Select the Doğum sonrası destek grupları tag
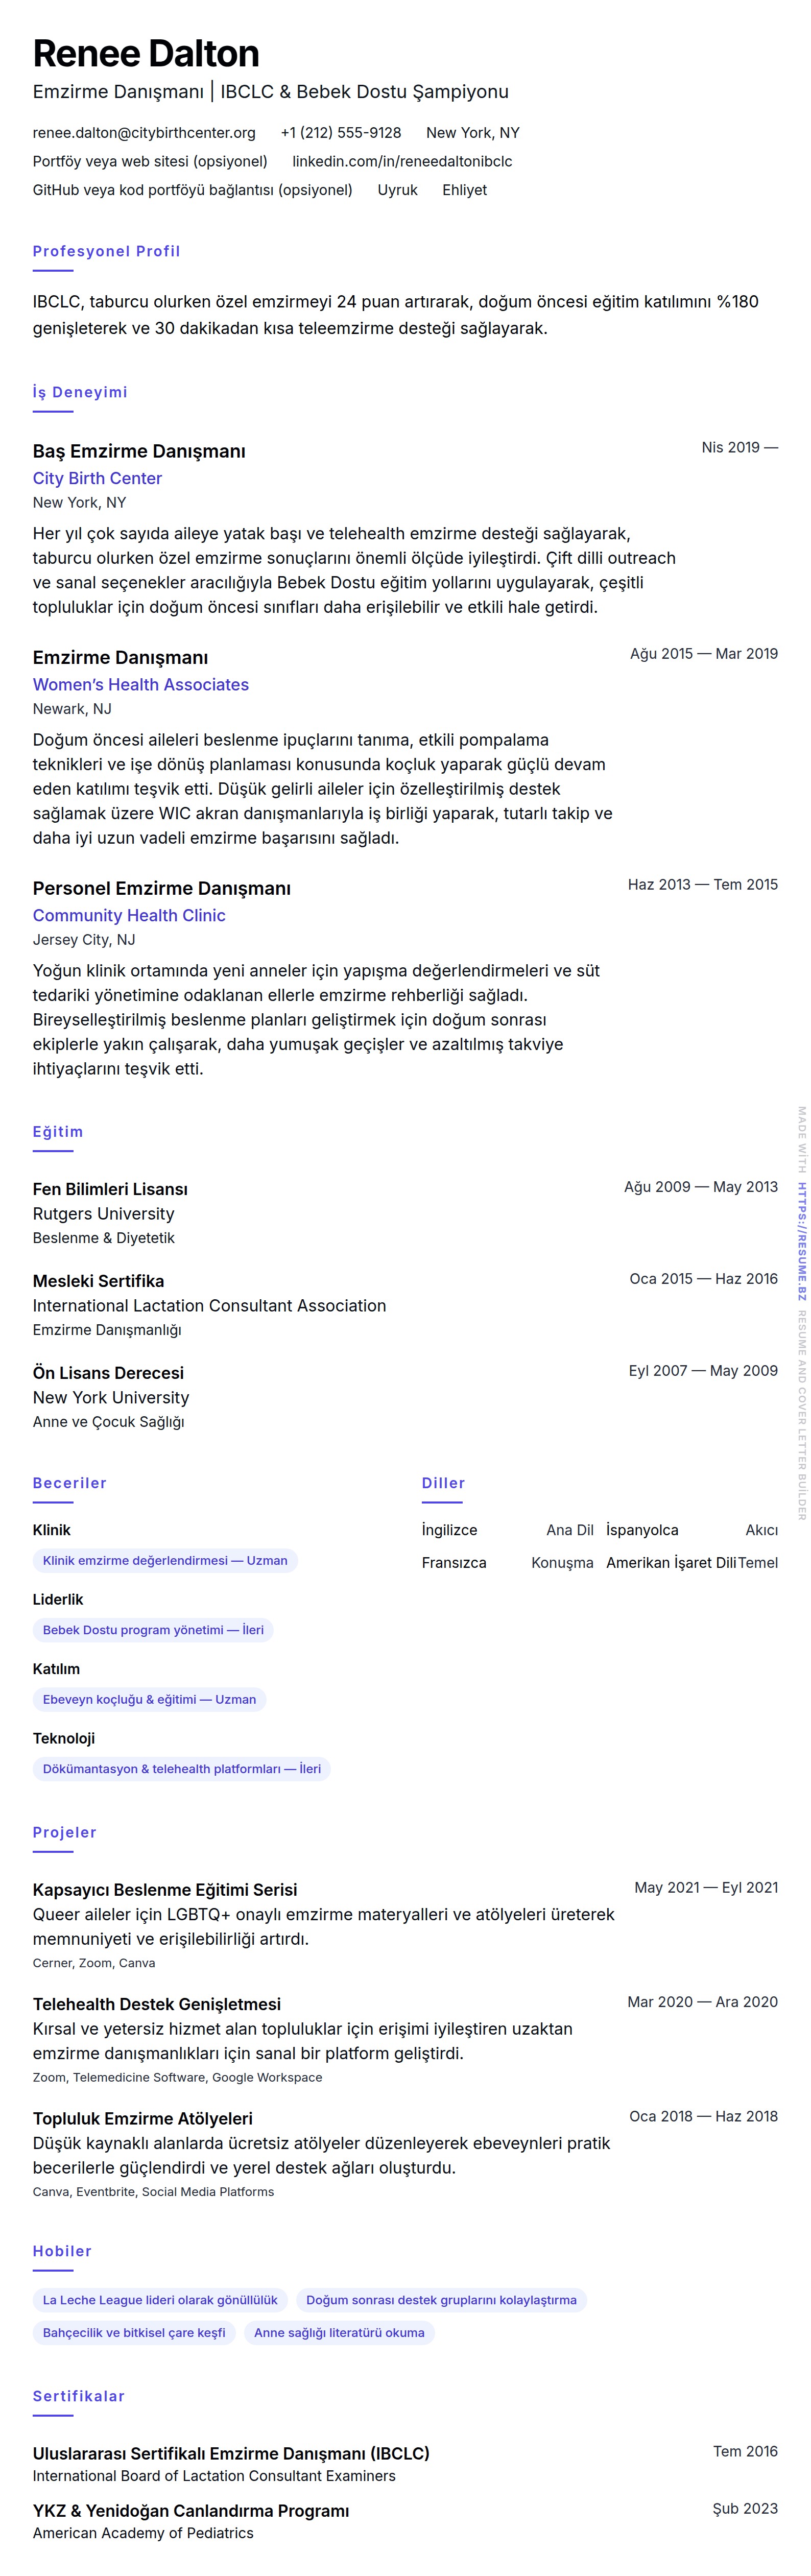 [x=441, y=2301]
